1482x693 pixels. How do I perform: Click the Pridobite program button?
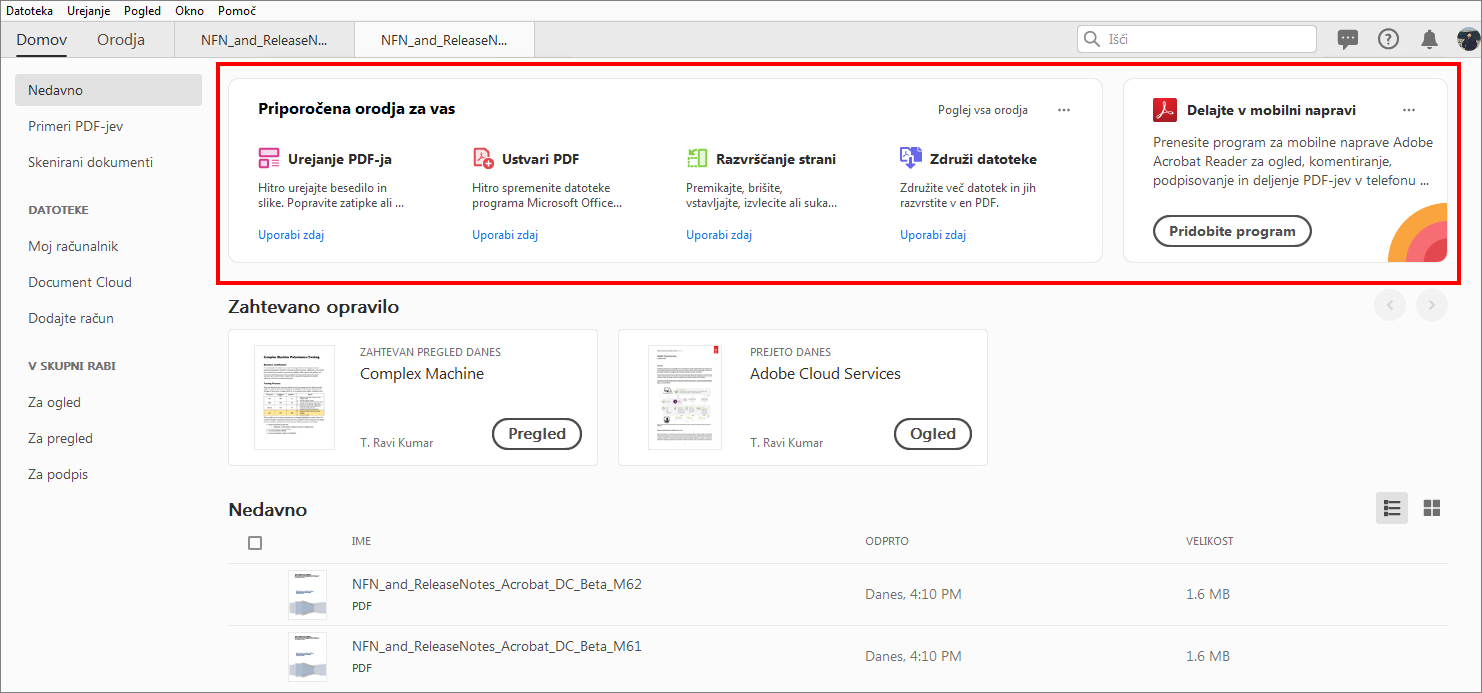pos(1232,231)
